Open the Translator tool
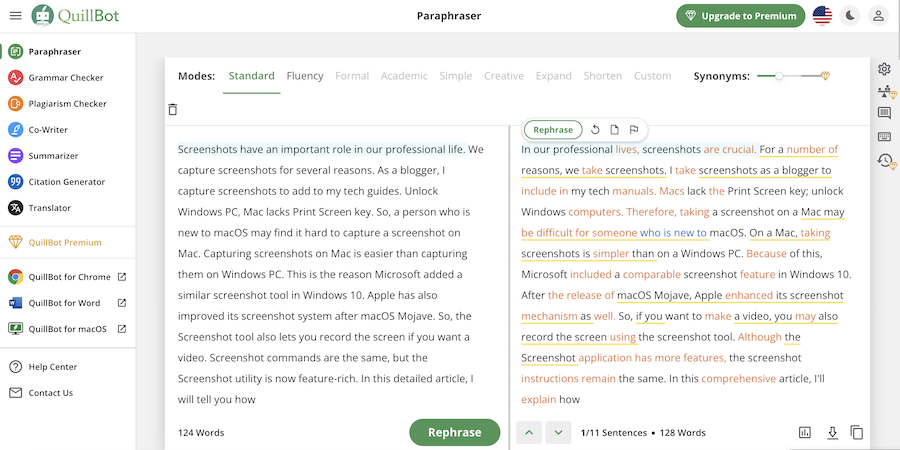Screen dimensions: 900x450 [50, 208]
